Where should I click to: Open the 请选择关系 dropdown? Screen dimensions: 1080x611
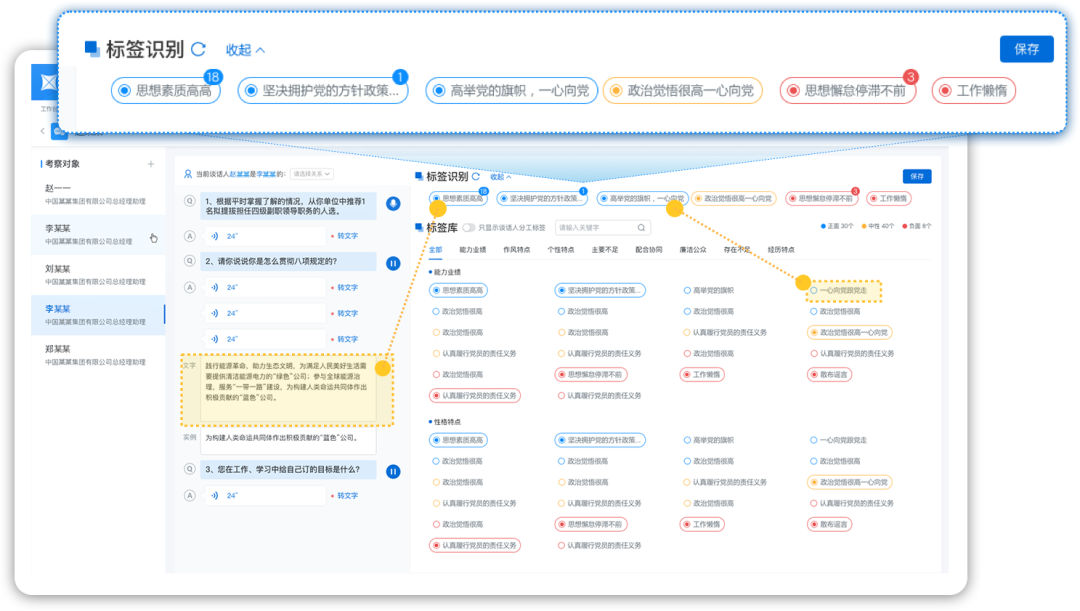[312, 174]
